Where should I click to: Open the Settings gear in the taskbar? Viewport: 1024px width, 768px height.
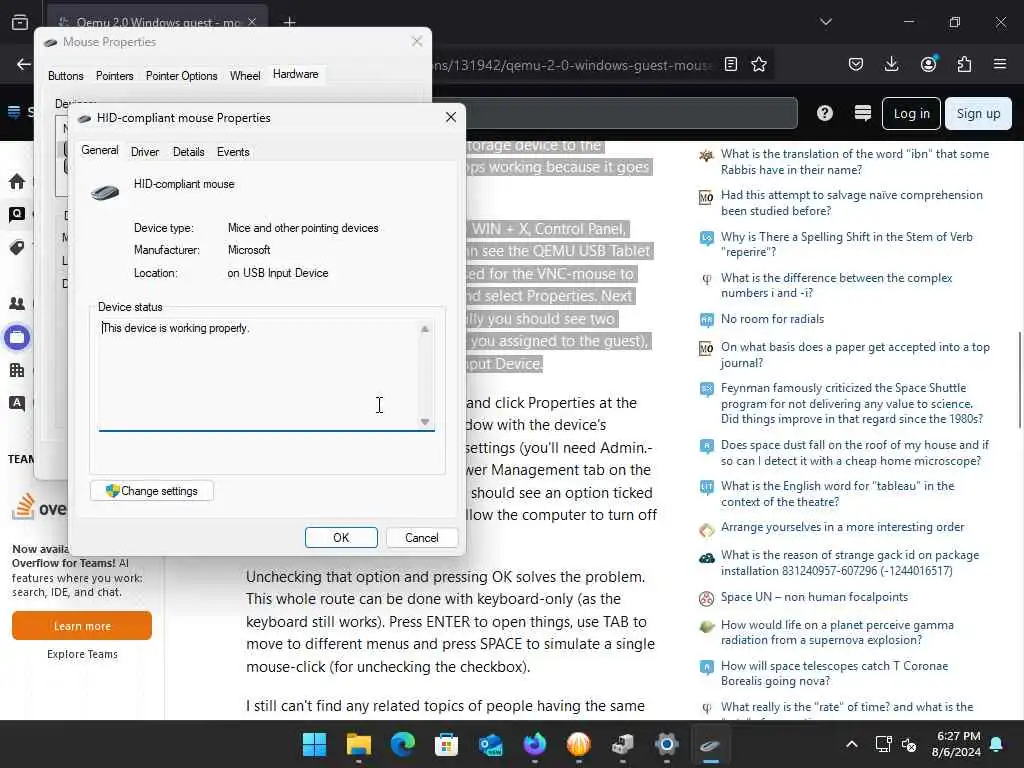pyautogui.click(x=666, y=744)
